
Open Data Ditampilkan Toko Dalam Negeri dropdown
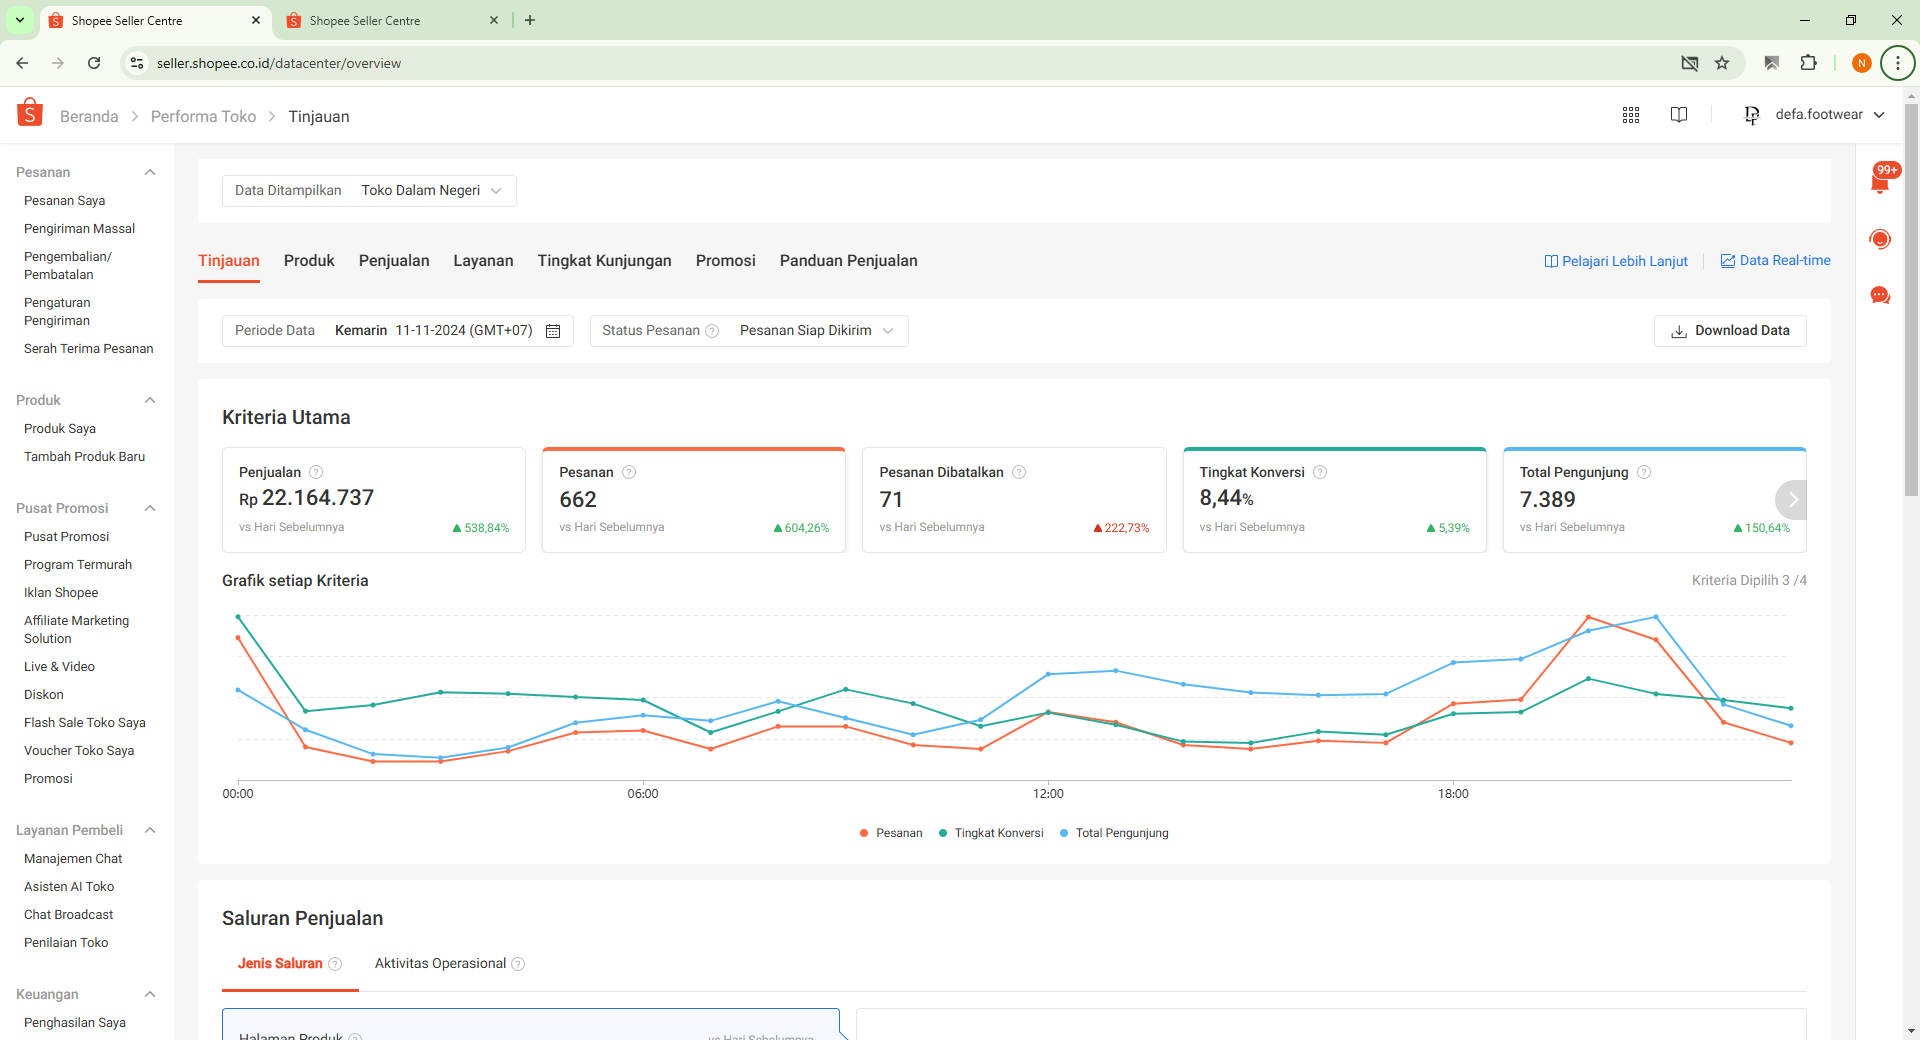(369, 191)
